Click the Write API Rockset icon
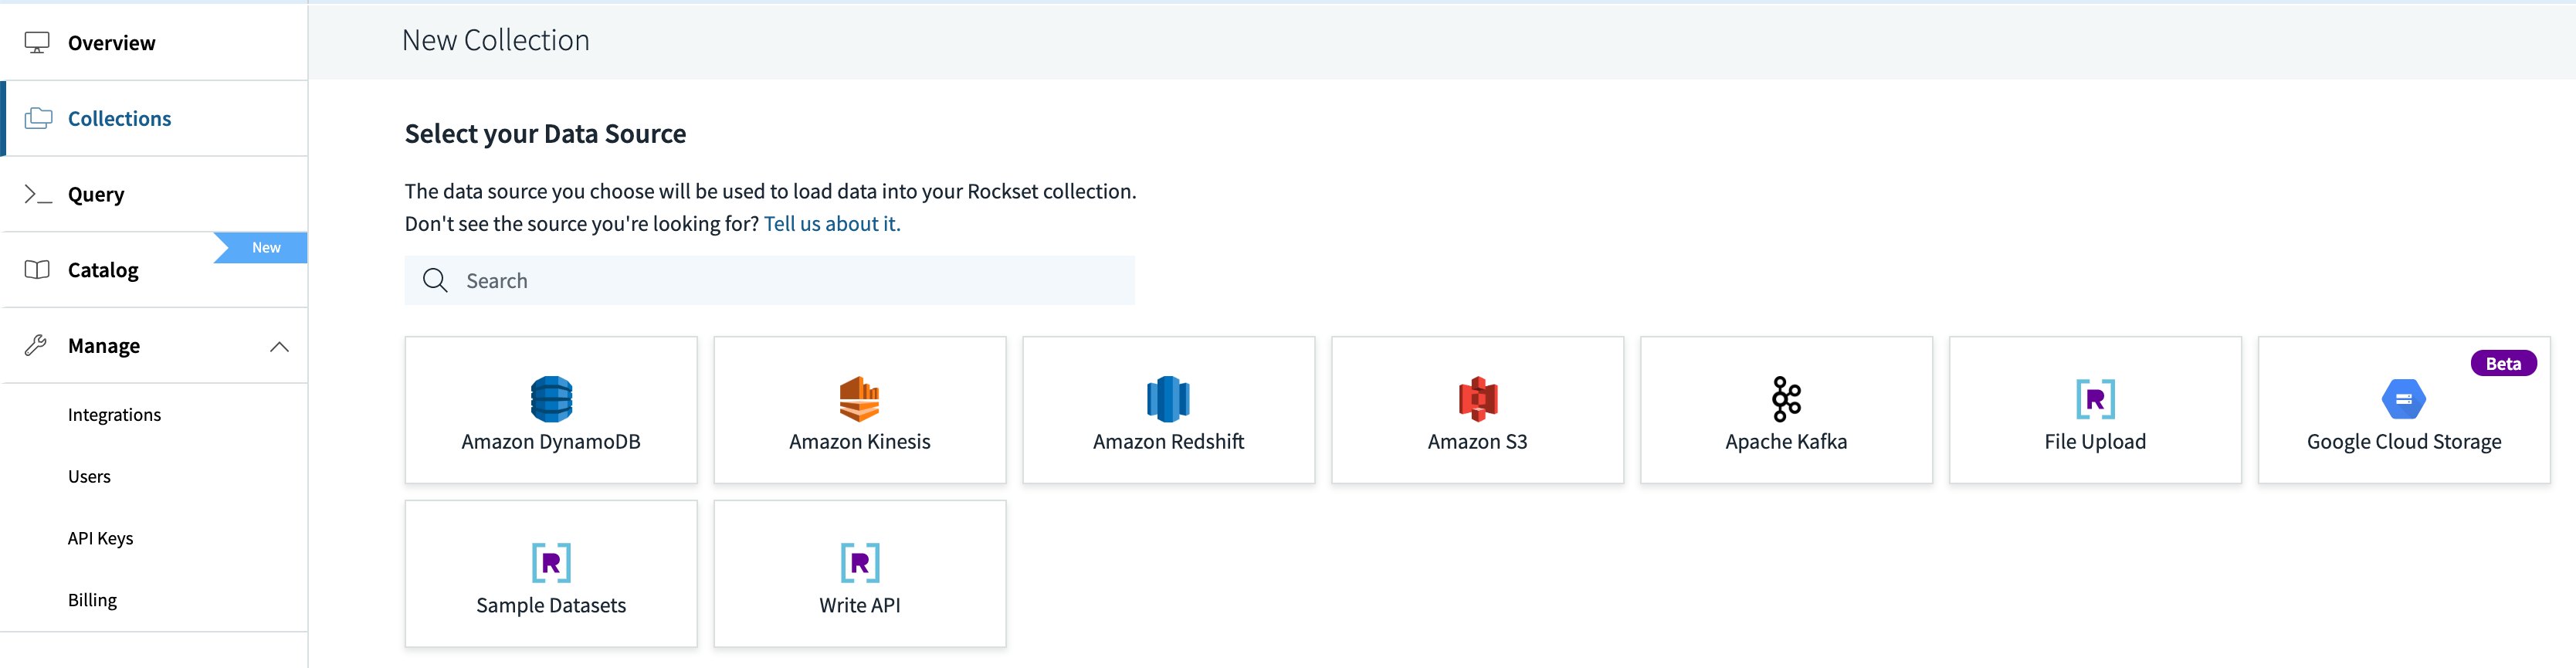 pos(860,563)
